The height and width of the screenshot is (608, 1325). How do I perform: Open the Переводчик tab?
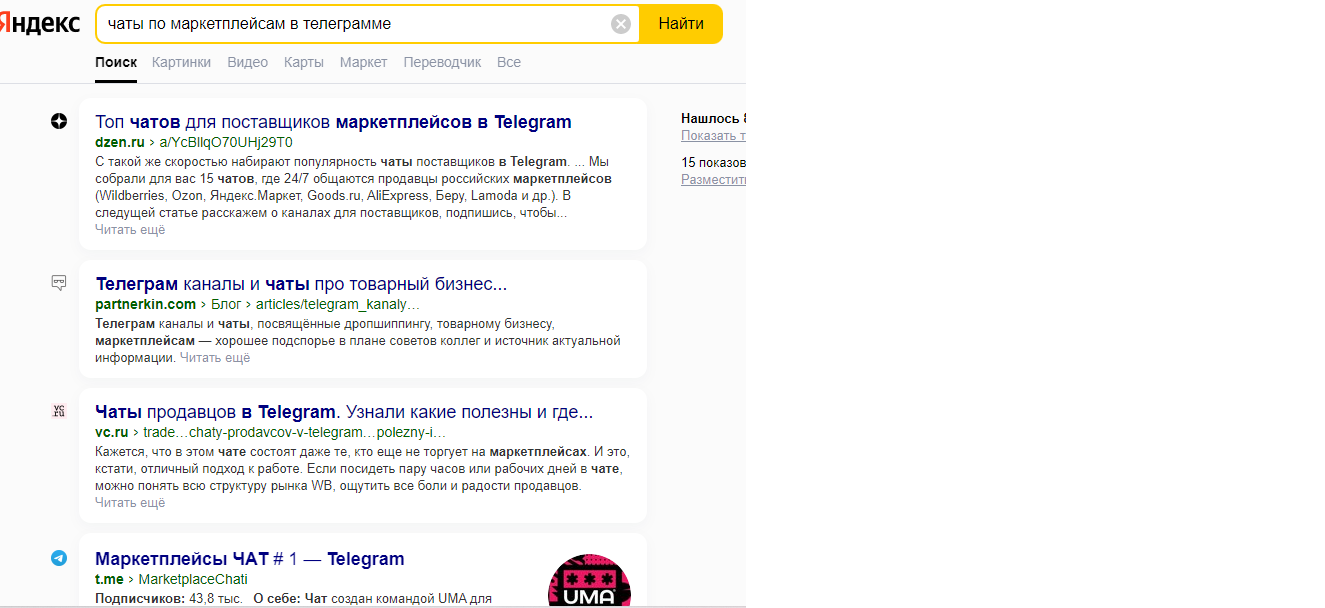442,62
